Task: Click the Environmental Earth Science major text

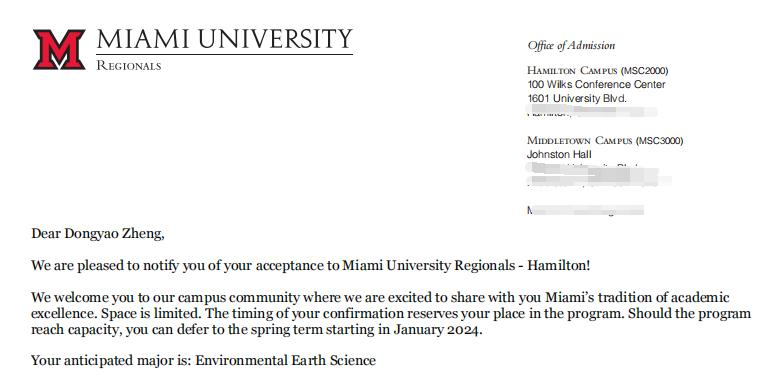Action: [286, 360]
